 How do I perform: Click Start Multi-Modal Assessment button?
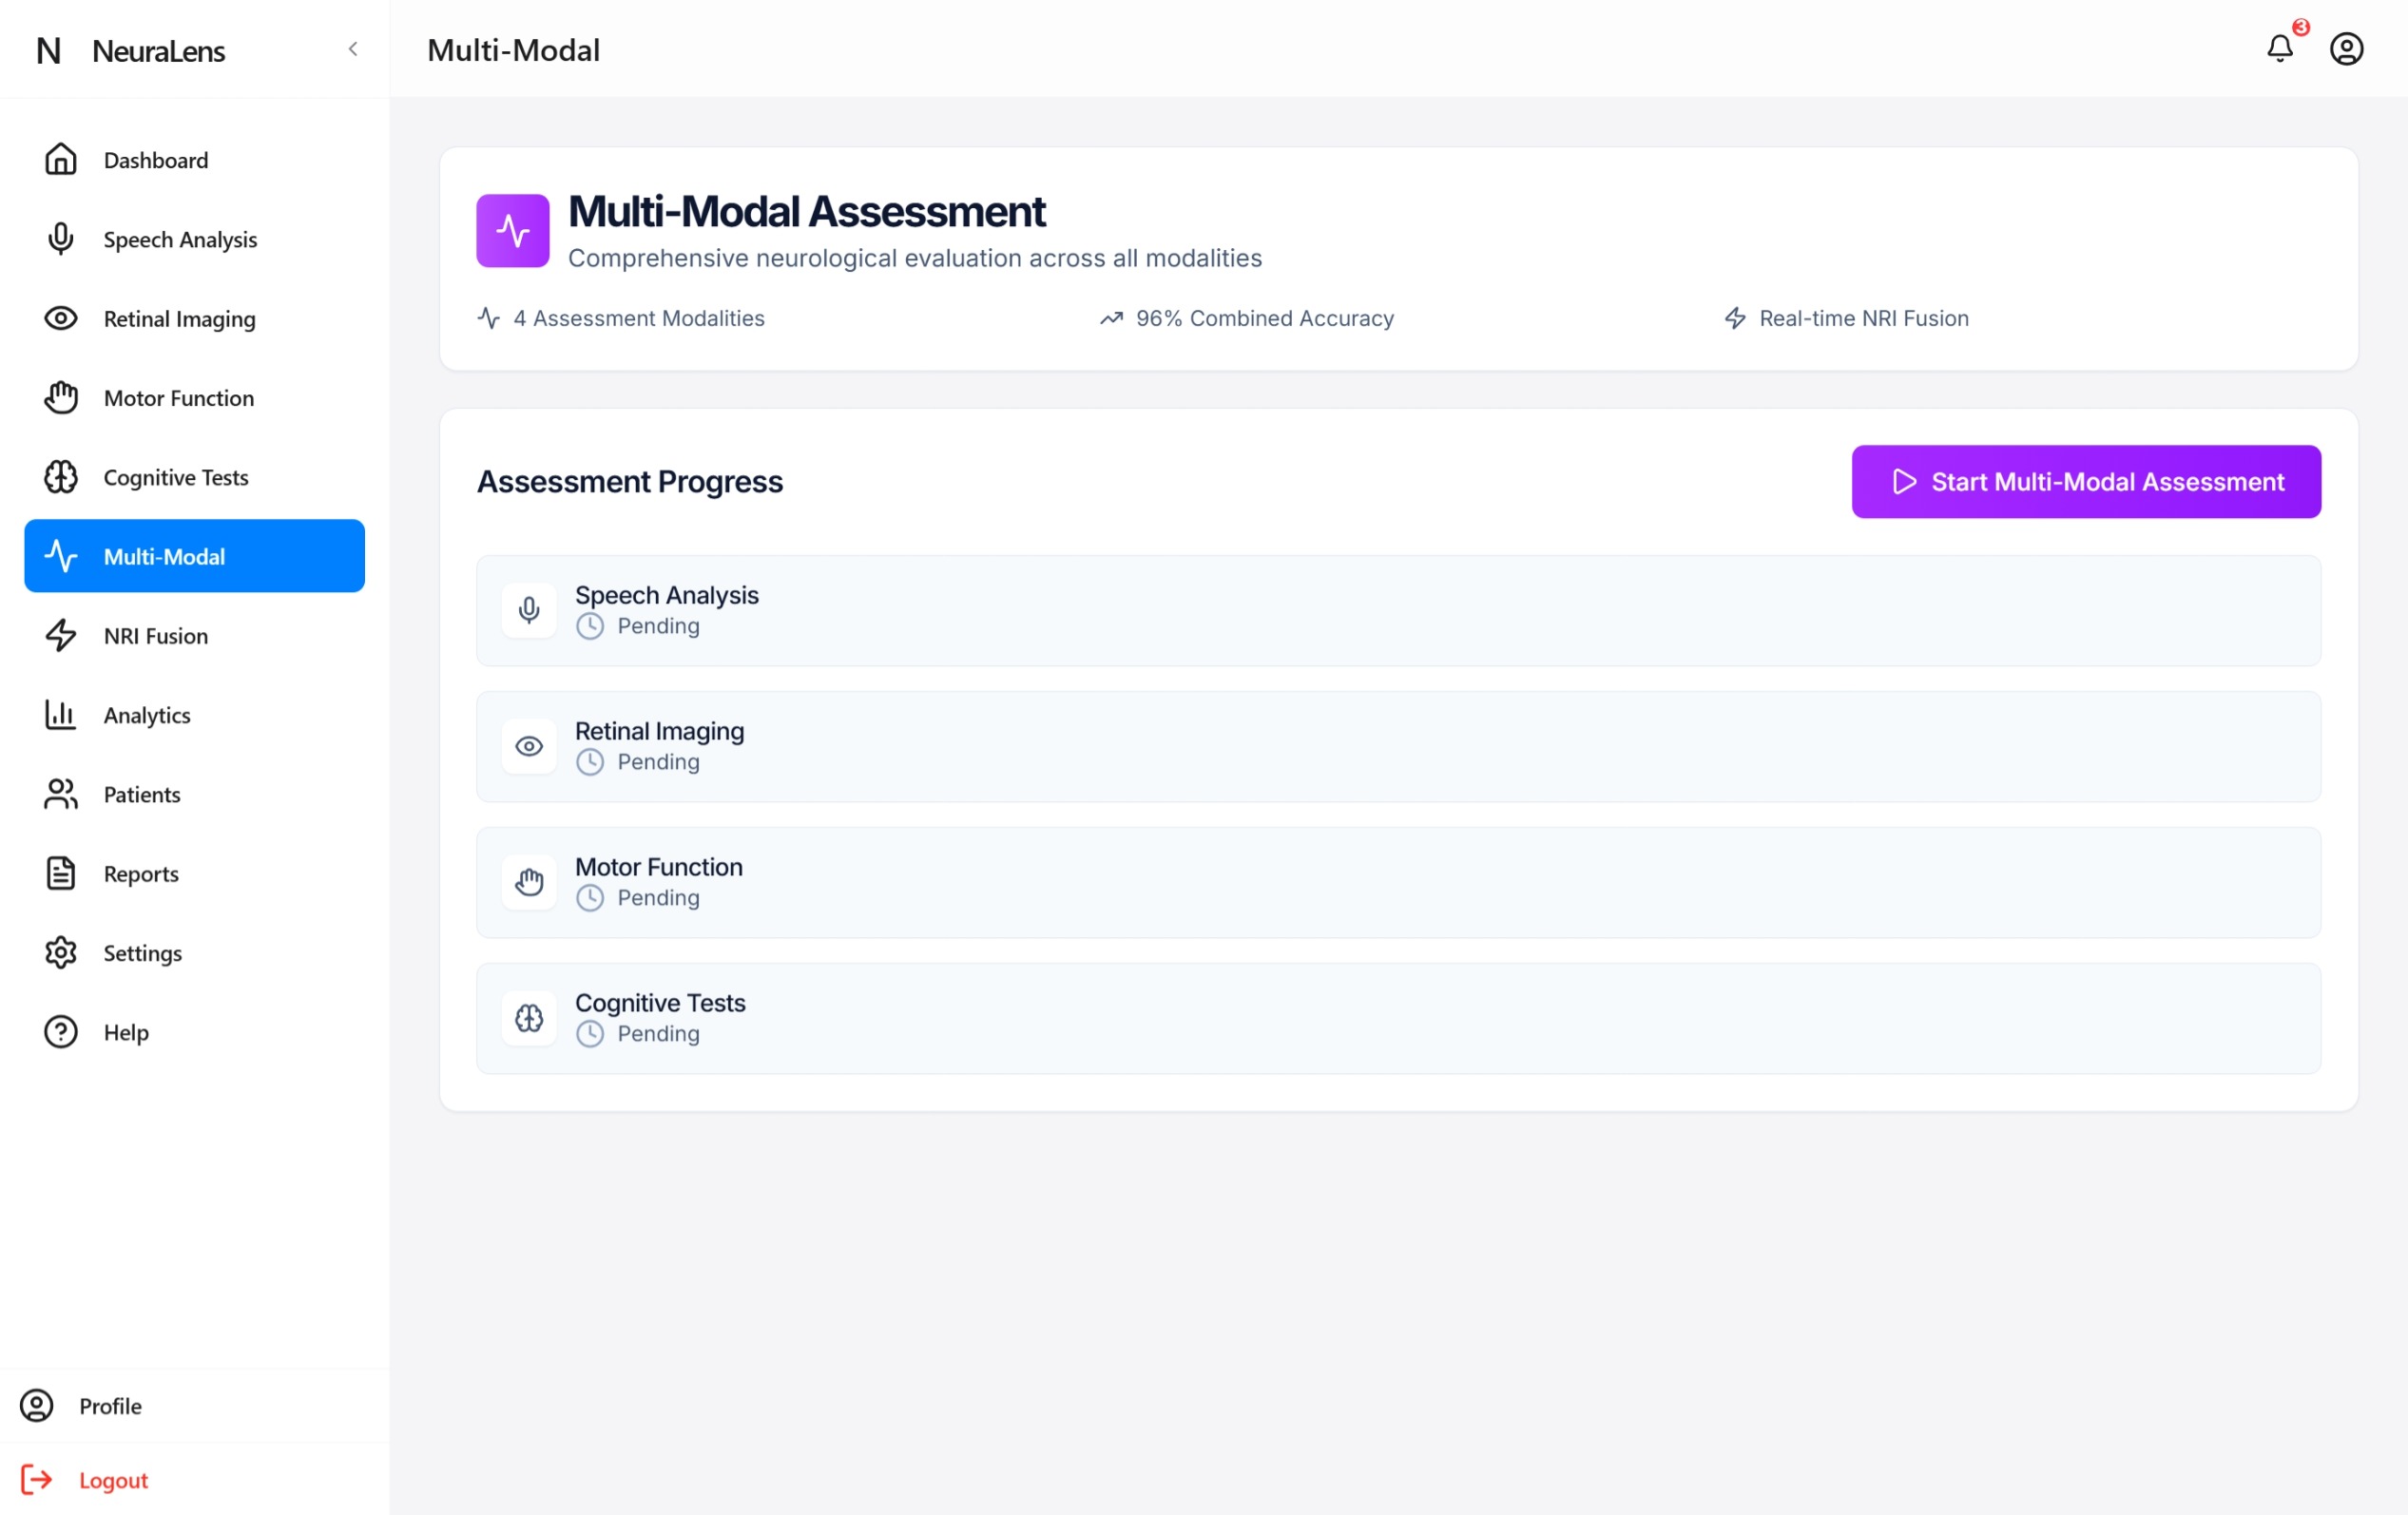point(2086,482)
